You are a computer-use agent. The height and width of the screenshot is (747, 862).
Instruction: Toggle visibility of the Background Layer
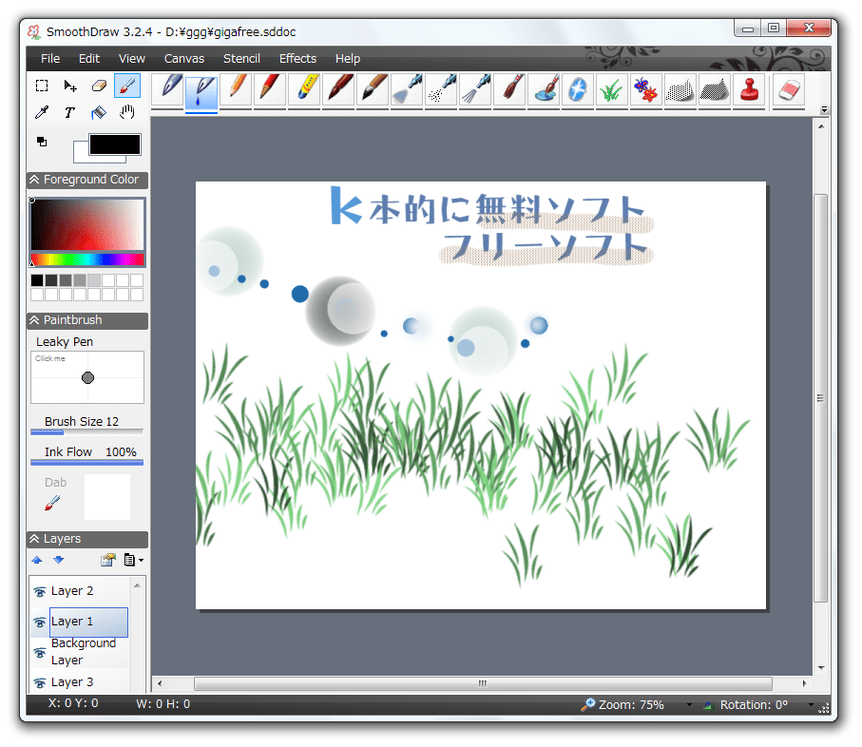[41, 653]
